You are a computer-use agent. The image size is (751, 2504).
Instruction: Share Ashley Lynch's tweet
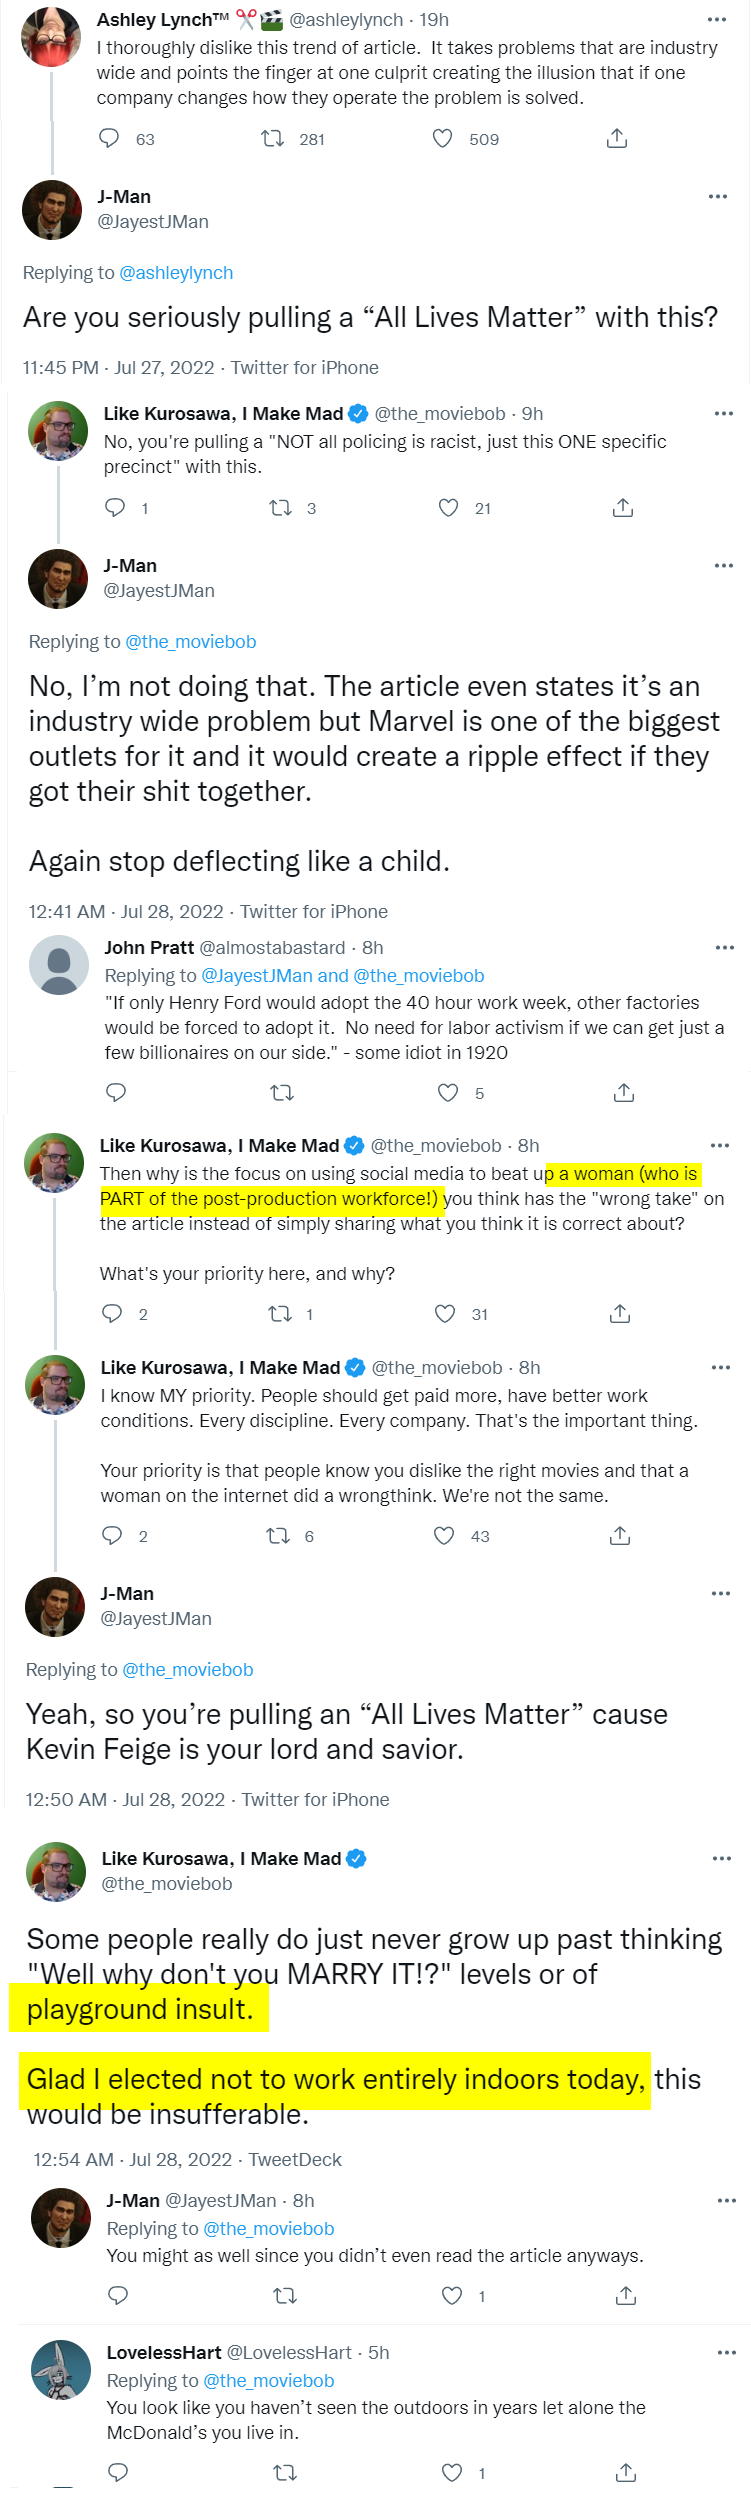pyautogui.click(x=617, y=138)
